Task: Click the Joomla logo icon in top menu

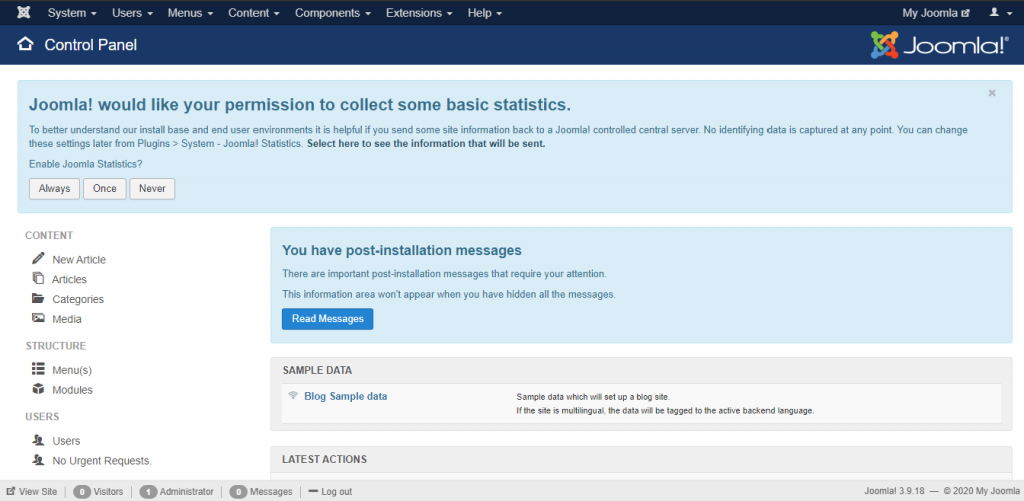Action: coord(24,12)
